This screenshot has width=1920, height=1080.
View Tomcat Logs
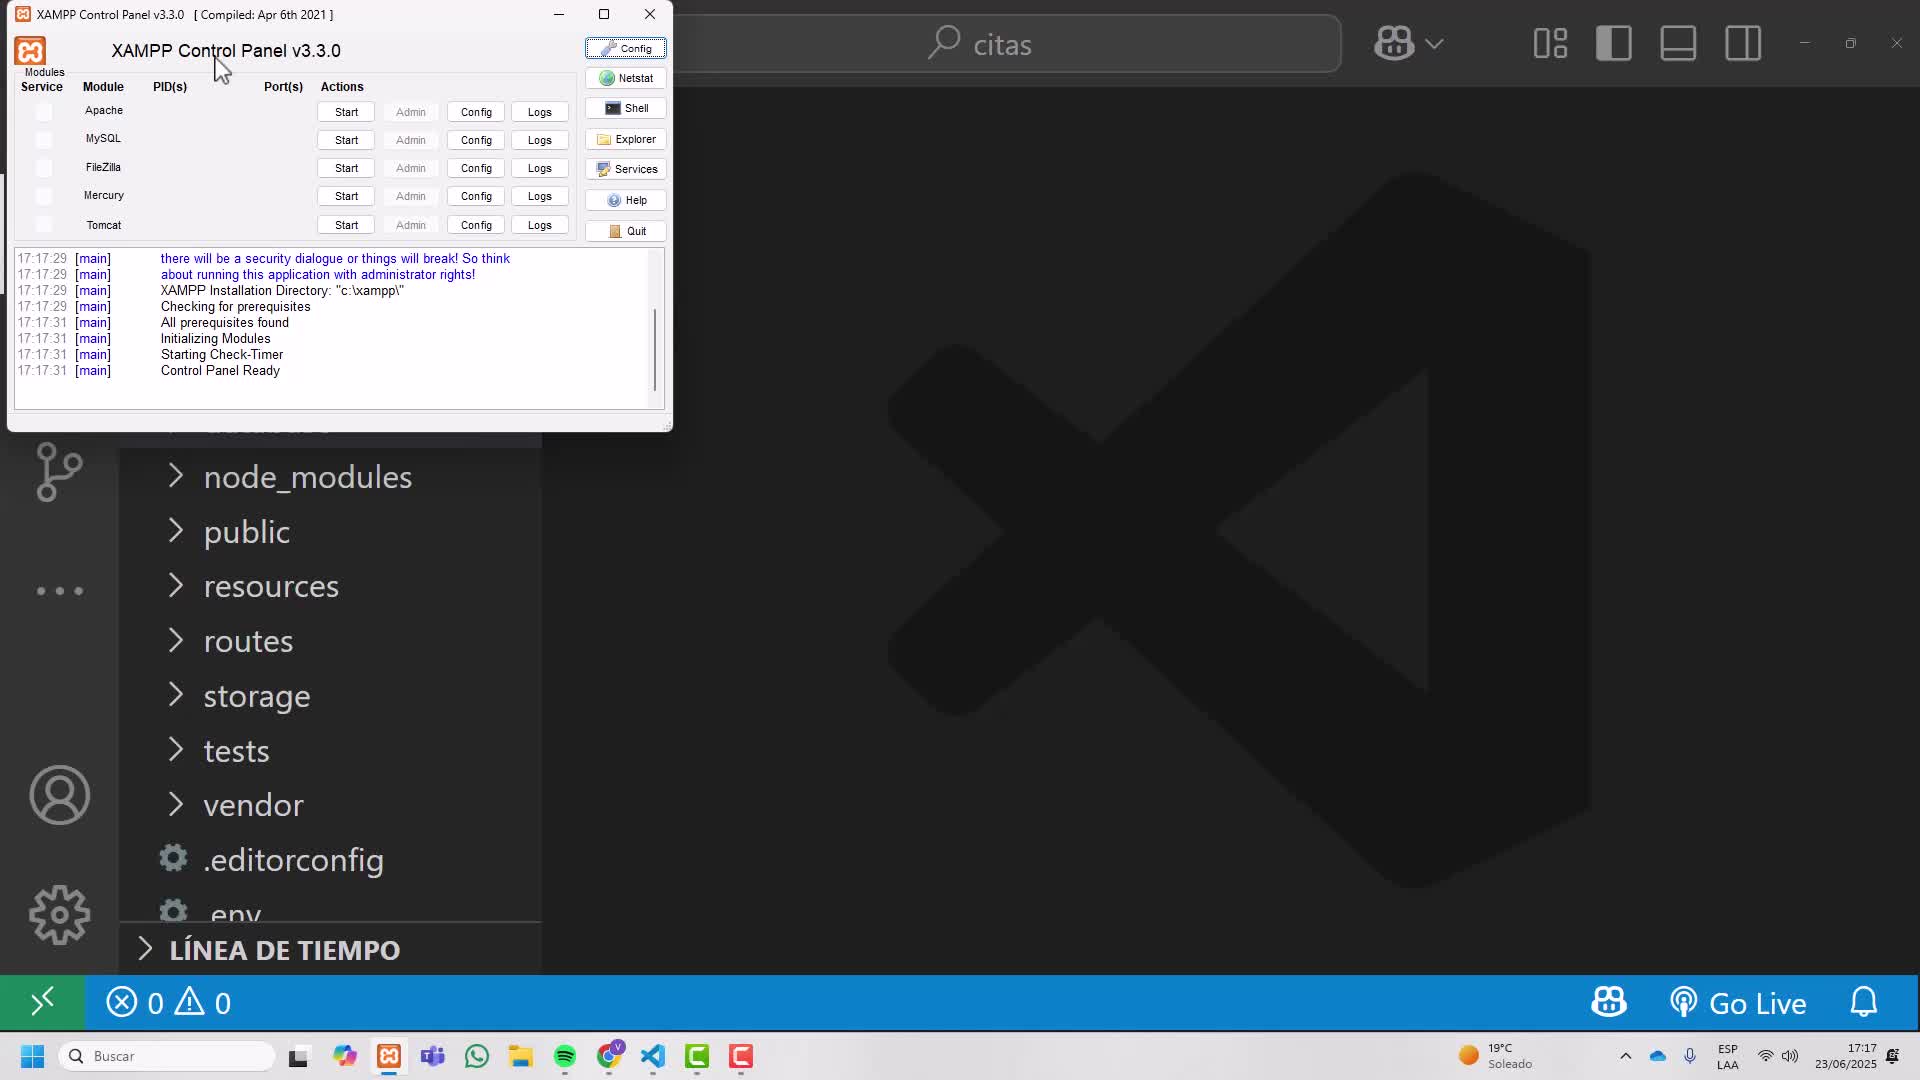pyautogui.click(x=540, y=225)
